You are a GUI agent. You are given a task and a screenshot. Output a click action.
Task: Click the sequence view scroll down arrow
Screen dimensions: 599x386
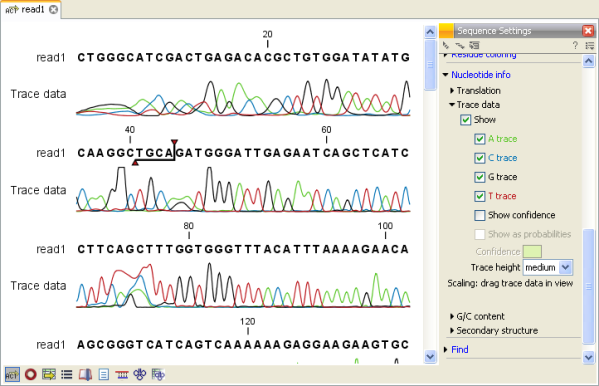tap(430, 357)
